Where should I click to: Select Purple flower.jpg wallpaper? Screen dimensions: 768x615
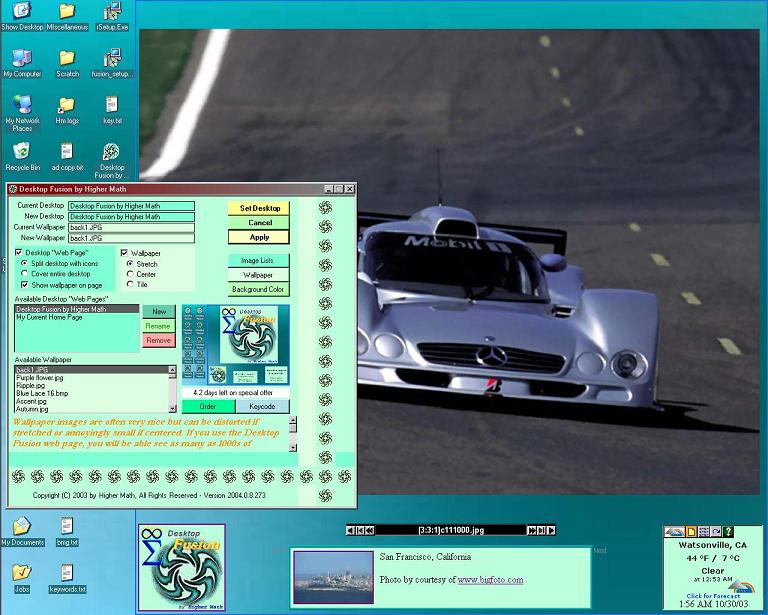pyautogui.click(x=92, y=378)
